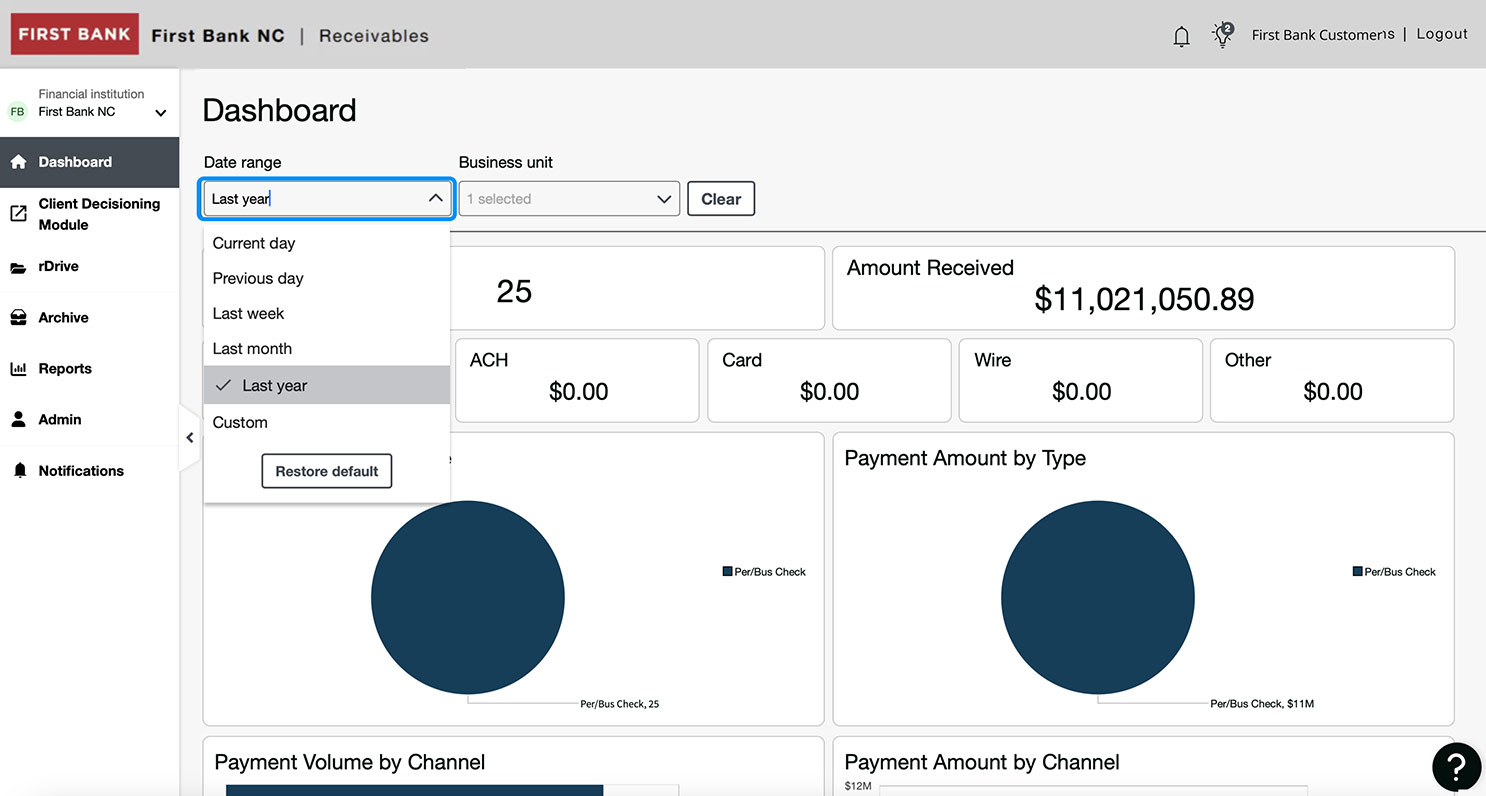Click the lightbulb tips icon
This screenshot has height=796, width=1486.
pyautogui.click(x=1222, y=34)
